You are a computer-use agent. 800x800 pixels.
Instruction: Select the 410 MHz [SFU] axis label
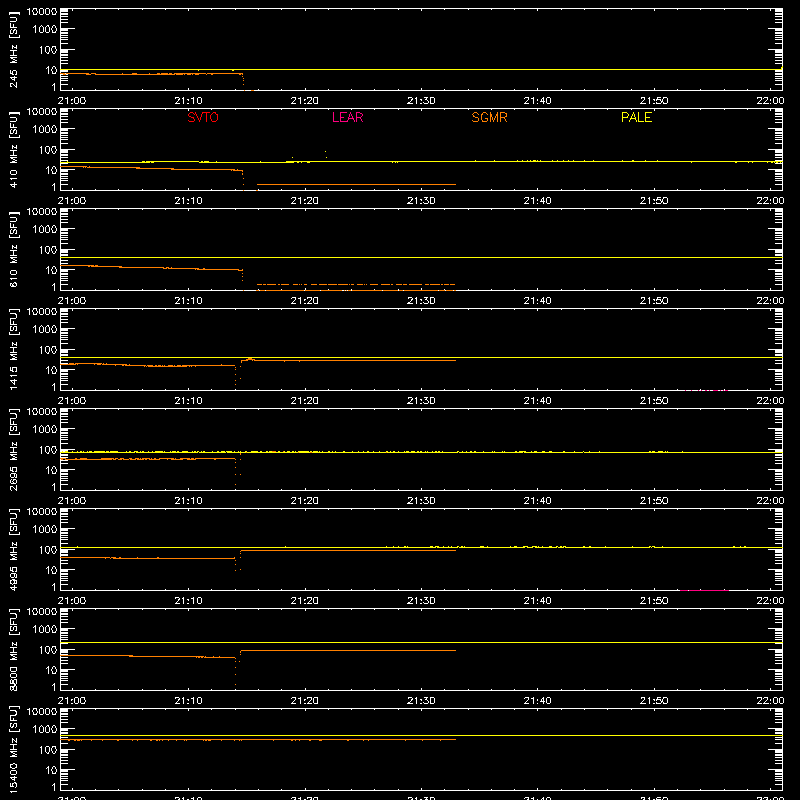(x=13, y=150)
